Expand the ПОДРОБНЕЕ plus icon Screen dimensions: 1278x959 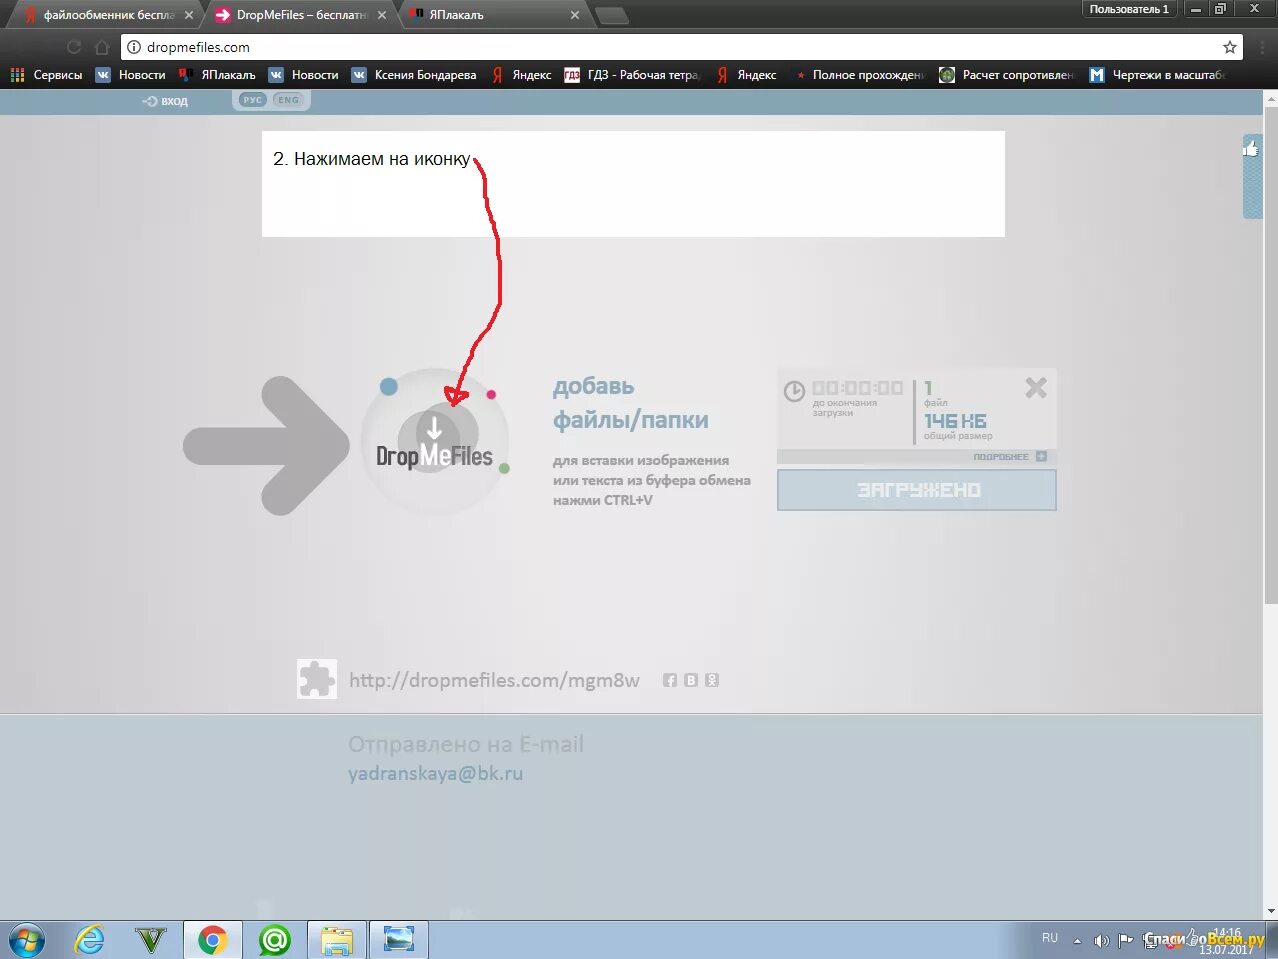tap(1041, 456)
